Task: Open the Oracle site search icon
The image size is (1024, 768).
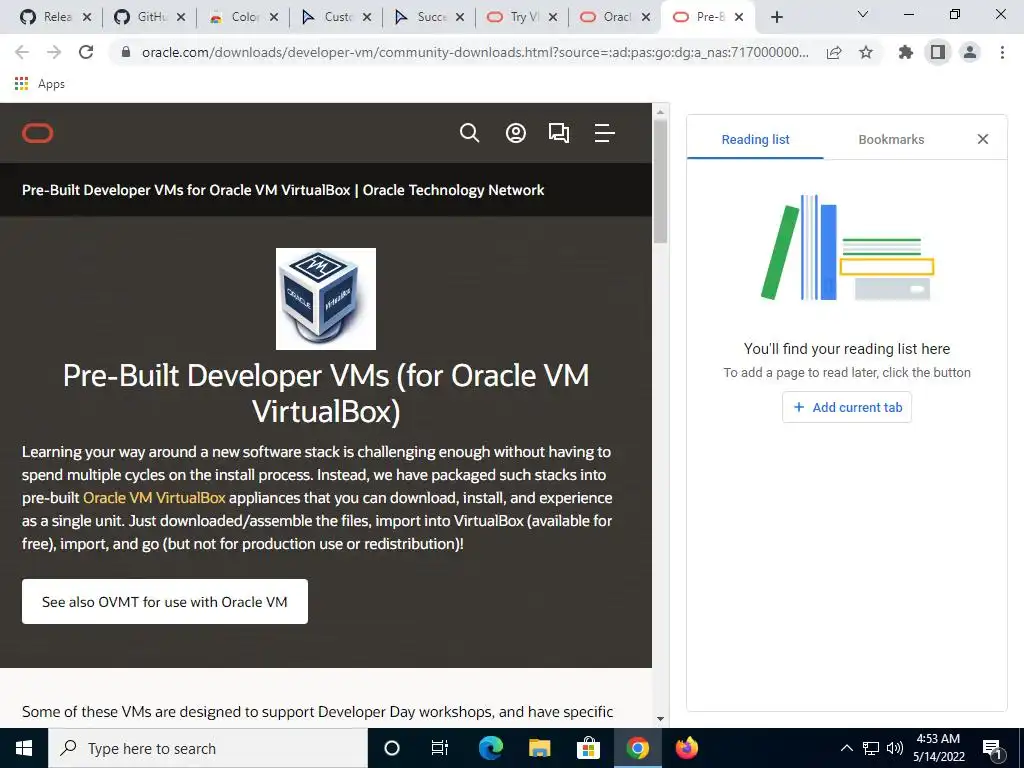Action: (470, 133)
